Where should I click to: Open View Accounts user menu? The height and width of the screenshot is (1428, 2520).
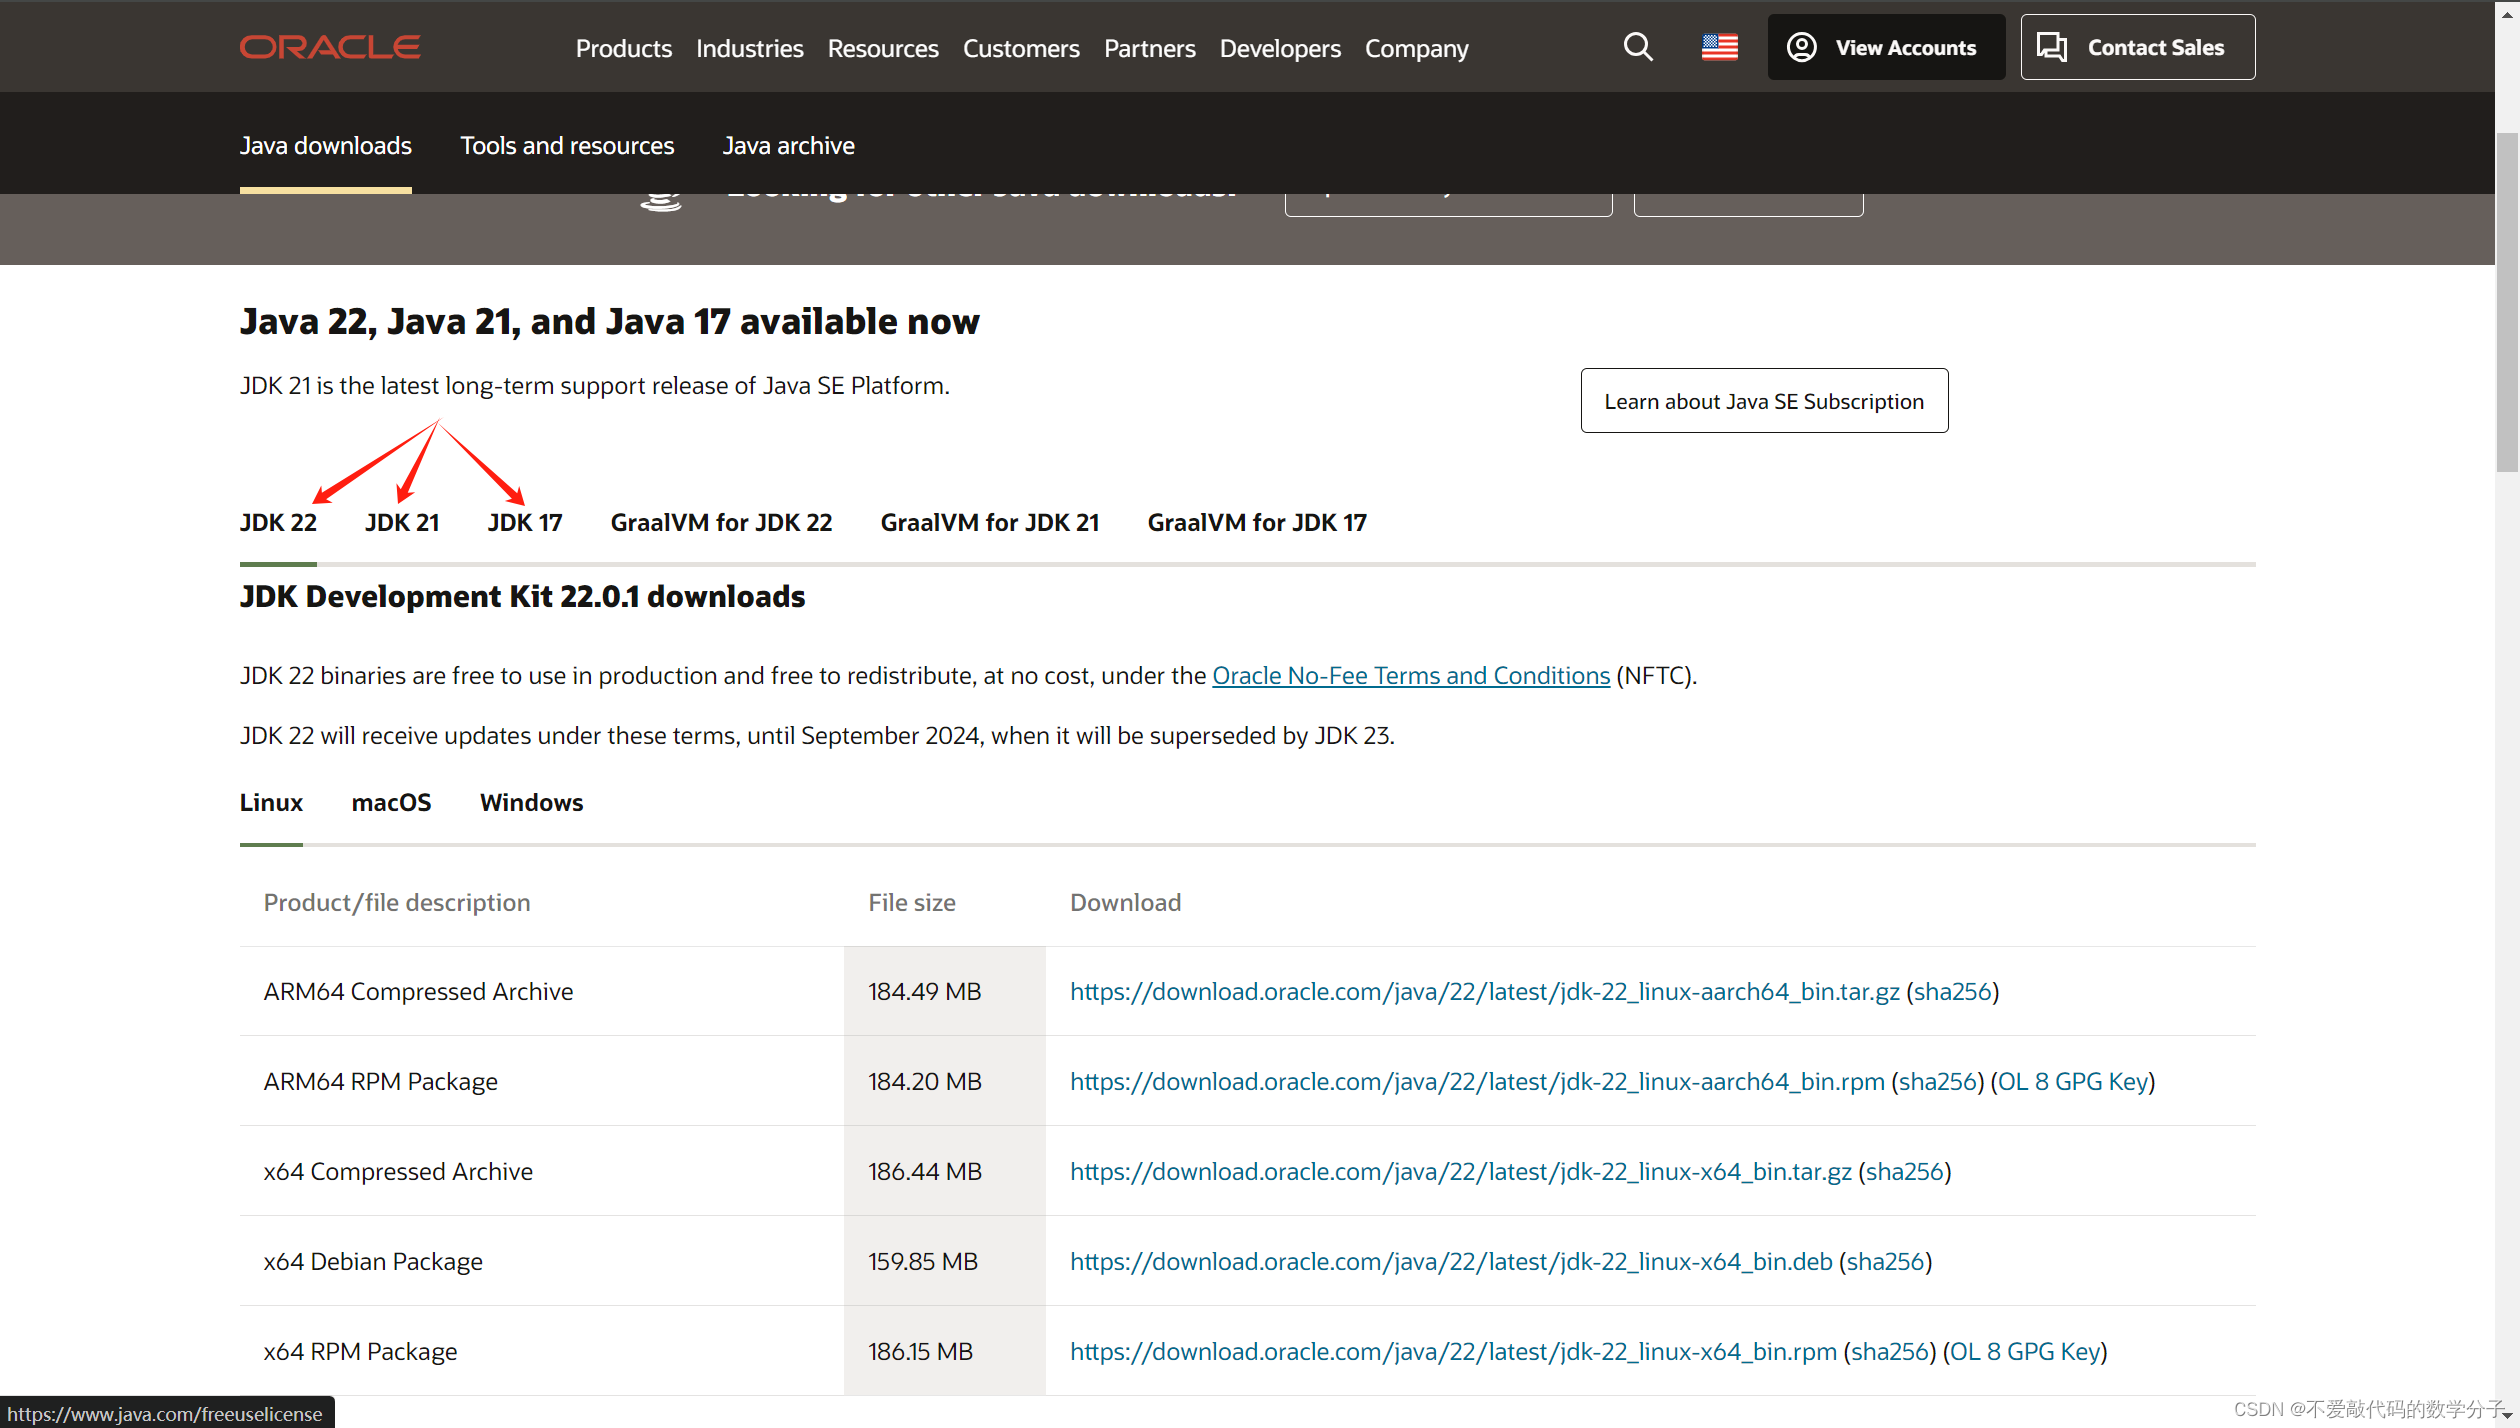(1885, 47)
